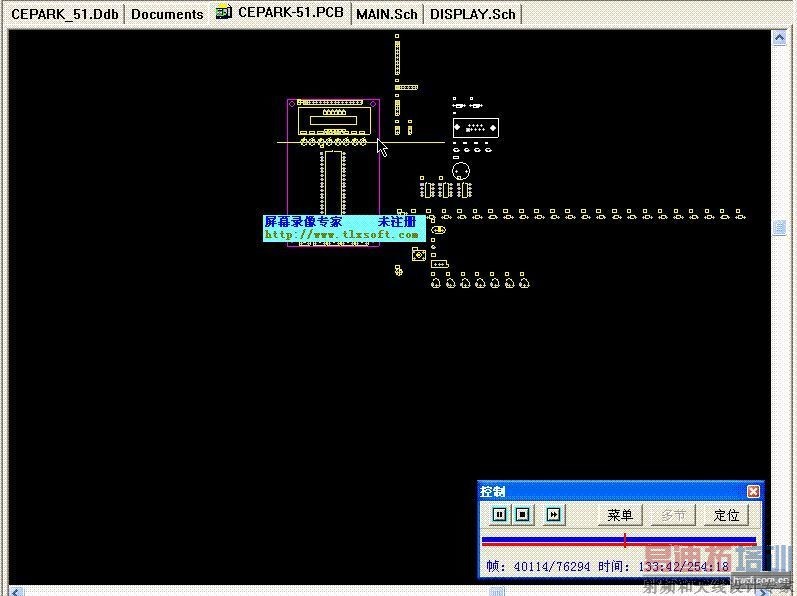Fast-forward playback in the 控制 window
Image resolution: width=797 pixels, height=596 pixels.
pyautogui.click(x=553, y=515)
